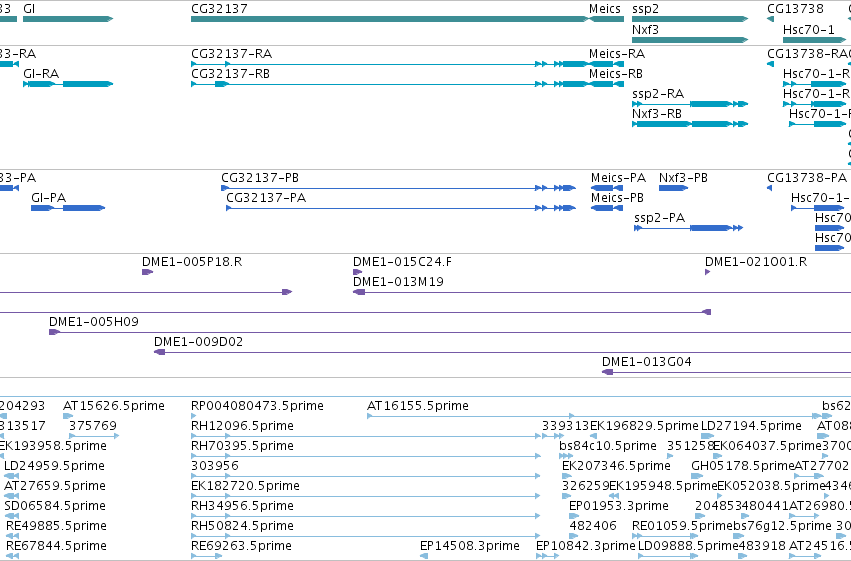This screenshot has width=851, height=561.
Task: Select the EK182720.5prime EST
Action: (x=366, y=496)
